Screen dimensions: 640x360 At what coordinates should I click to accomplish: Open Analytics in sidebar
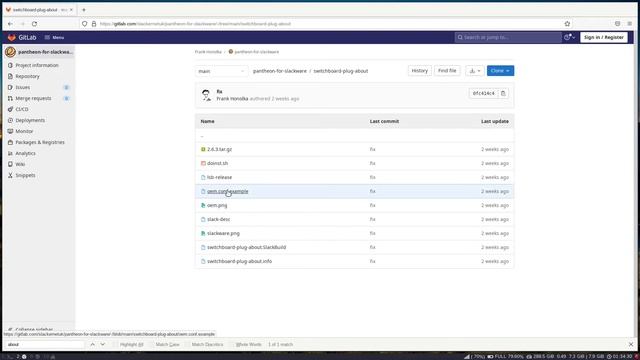click(25, 153)
